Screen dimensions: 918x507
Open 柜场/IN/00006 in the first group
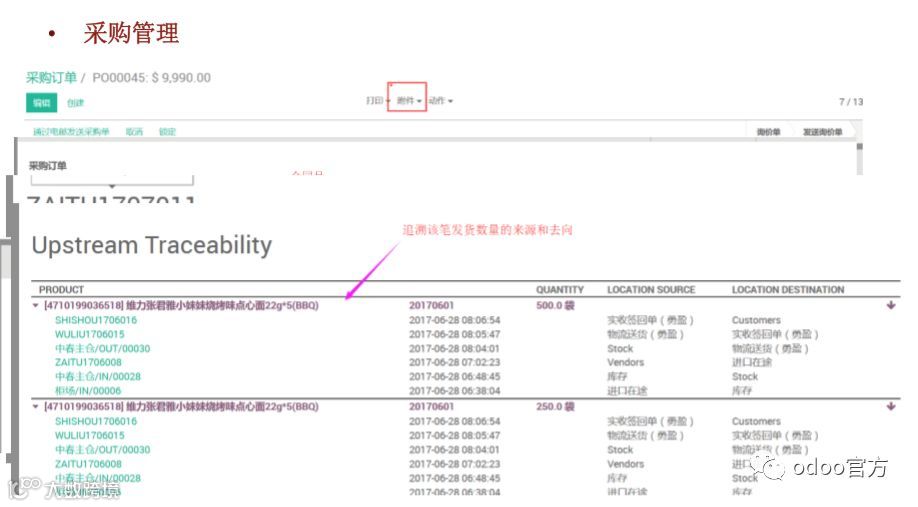point(88,390)
